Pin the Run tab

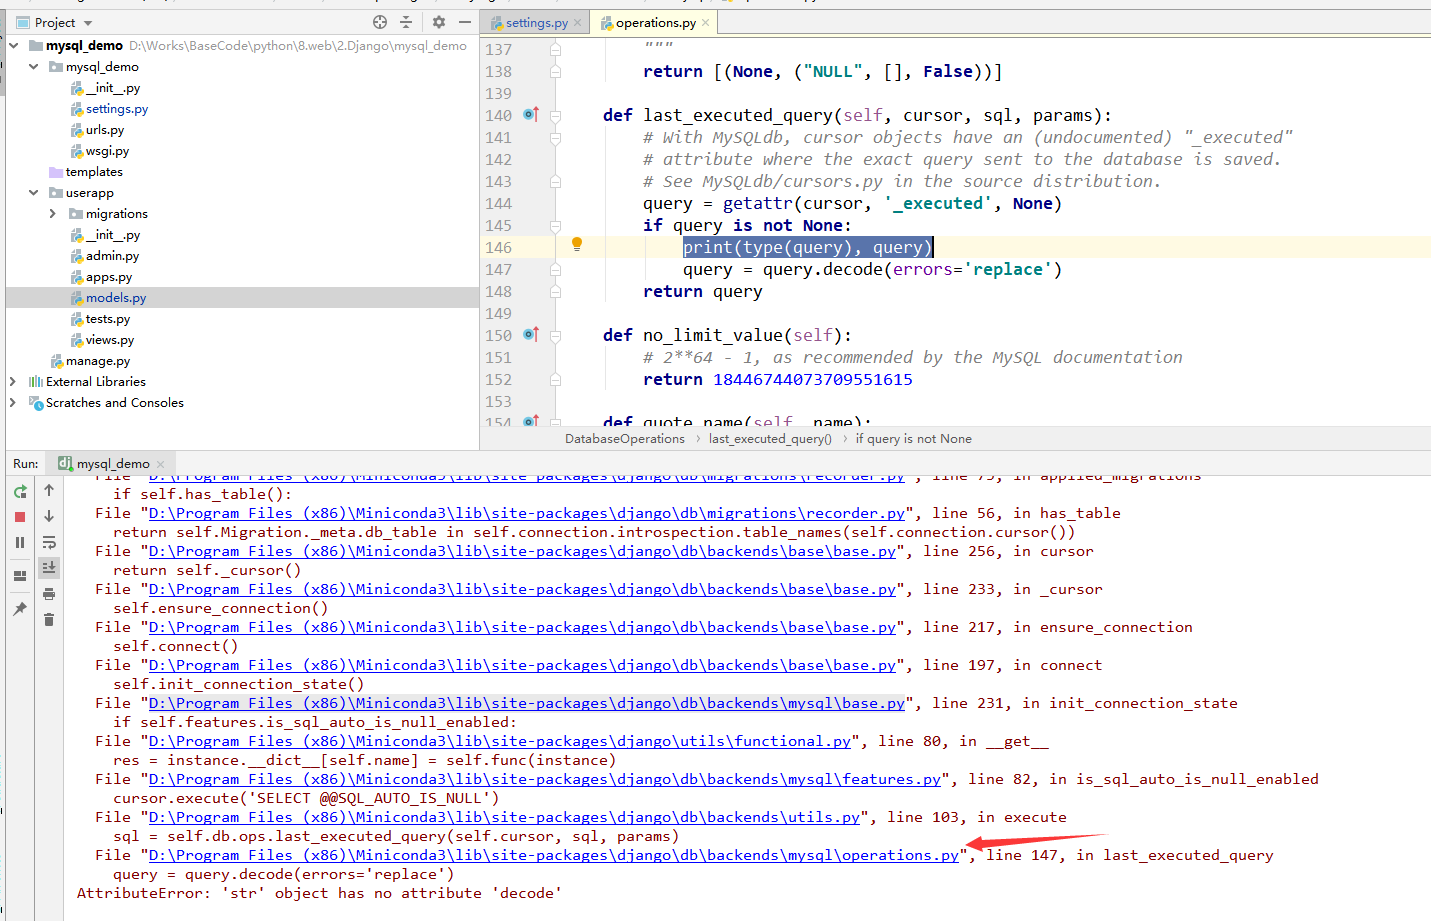pyautogui.click(x=20, y=608)
